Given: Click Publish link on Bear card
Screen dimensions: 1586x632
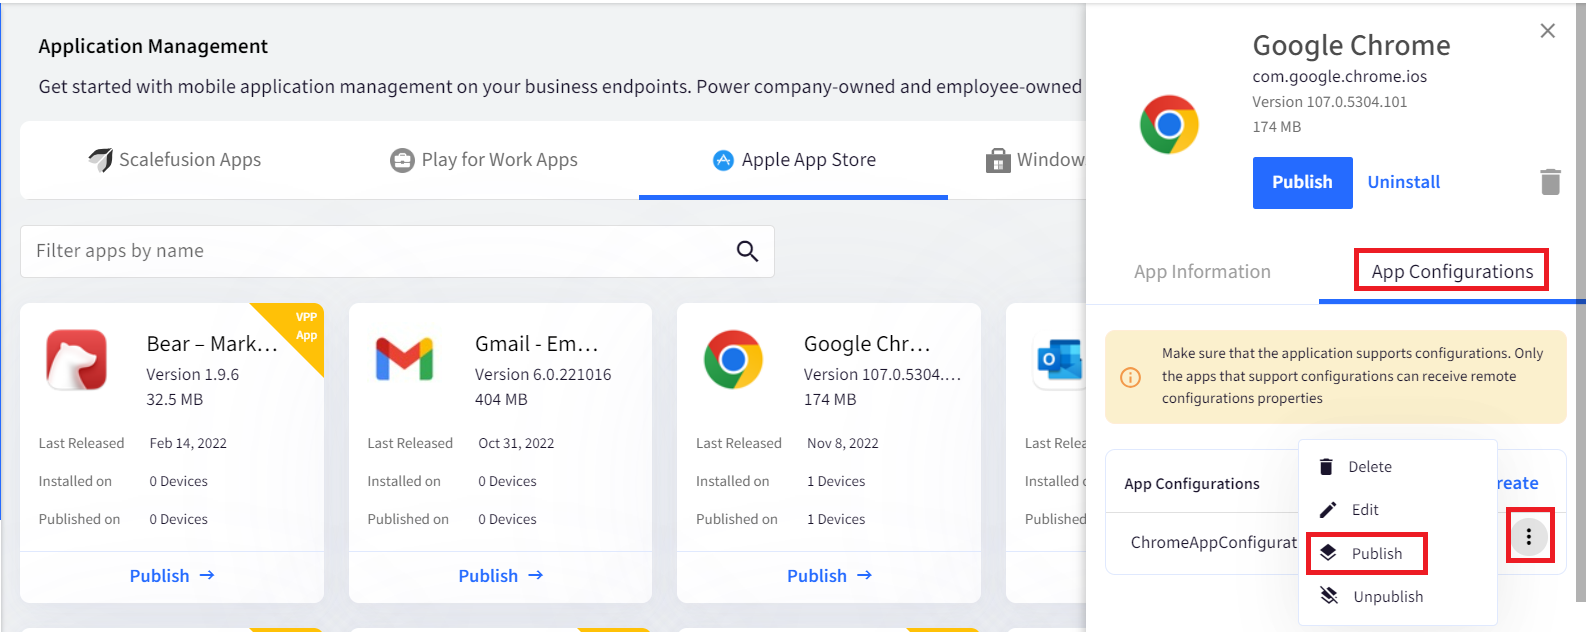Looking at the screenshot, I should pos(172,576).
